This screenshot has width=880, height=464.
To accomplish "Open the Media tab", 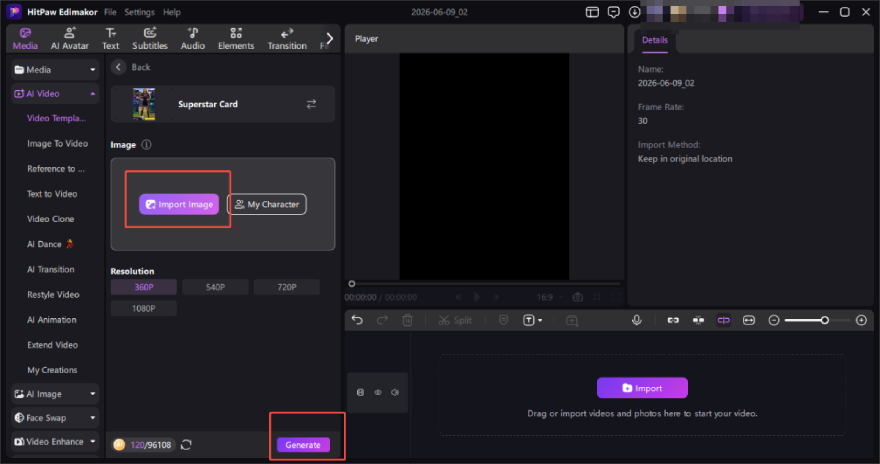I will click(x=25, y=39).
